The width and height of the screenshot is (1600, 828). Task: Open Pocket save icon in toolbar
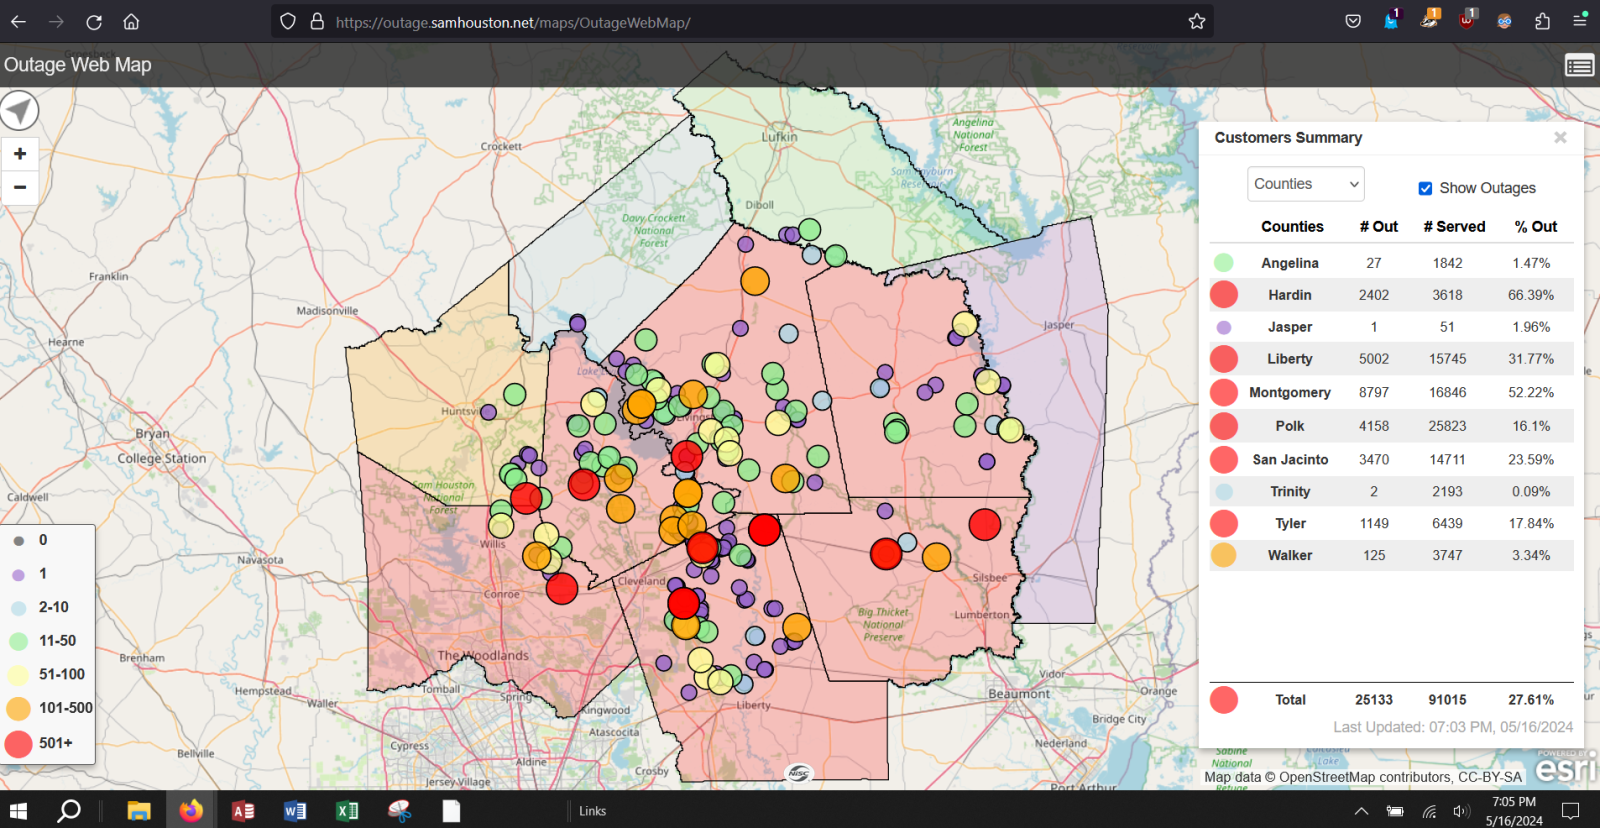tap(1353, 21)
